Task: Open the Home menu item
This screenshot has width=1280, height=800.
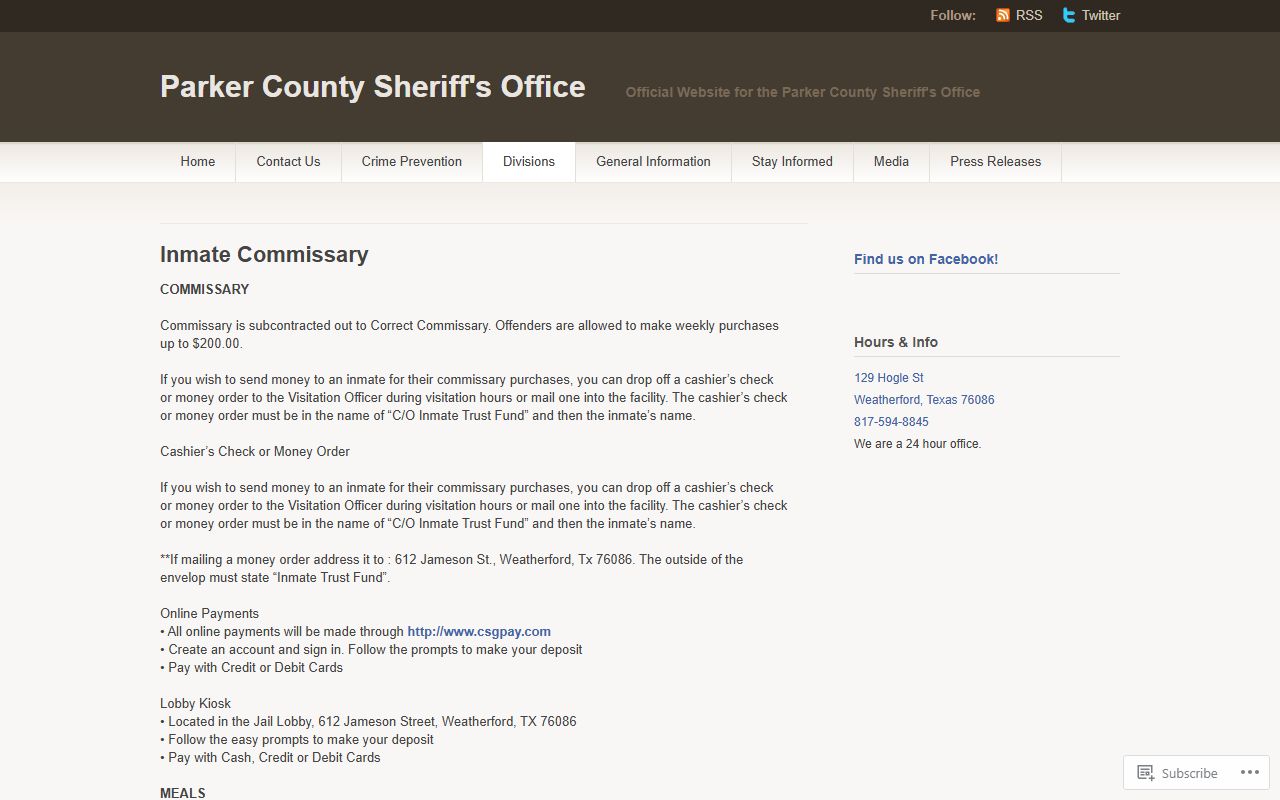Action: click(x=198, y=161)
